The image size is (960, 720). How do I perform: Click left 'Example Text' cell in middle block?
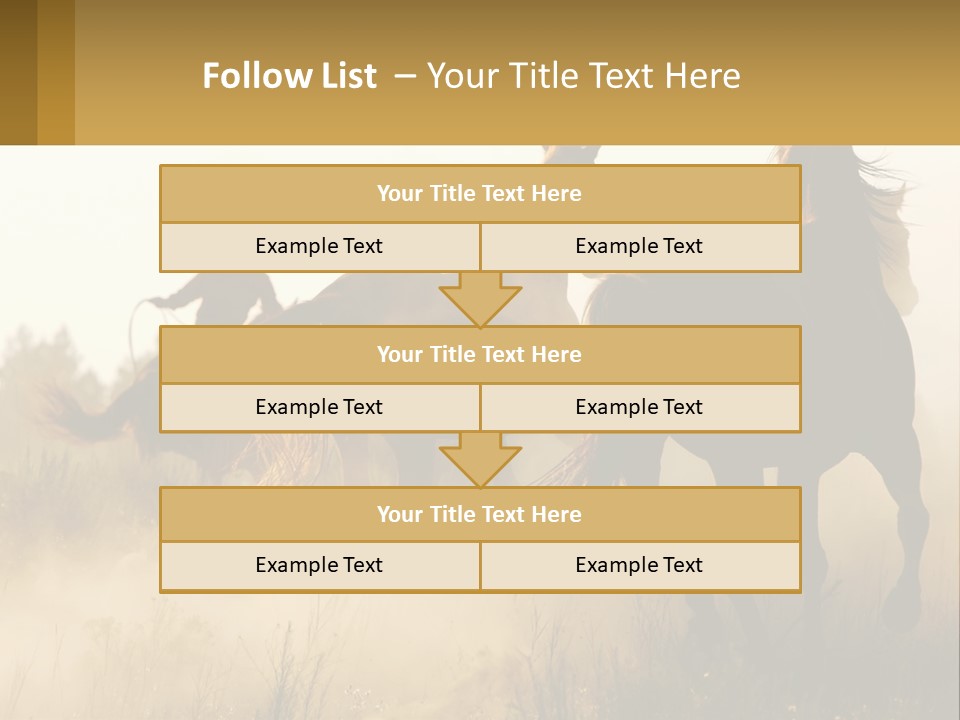tap(319, 407)
